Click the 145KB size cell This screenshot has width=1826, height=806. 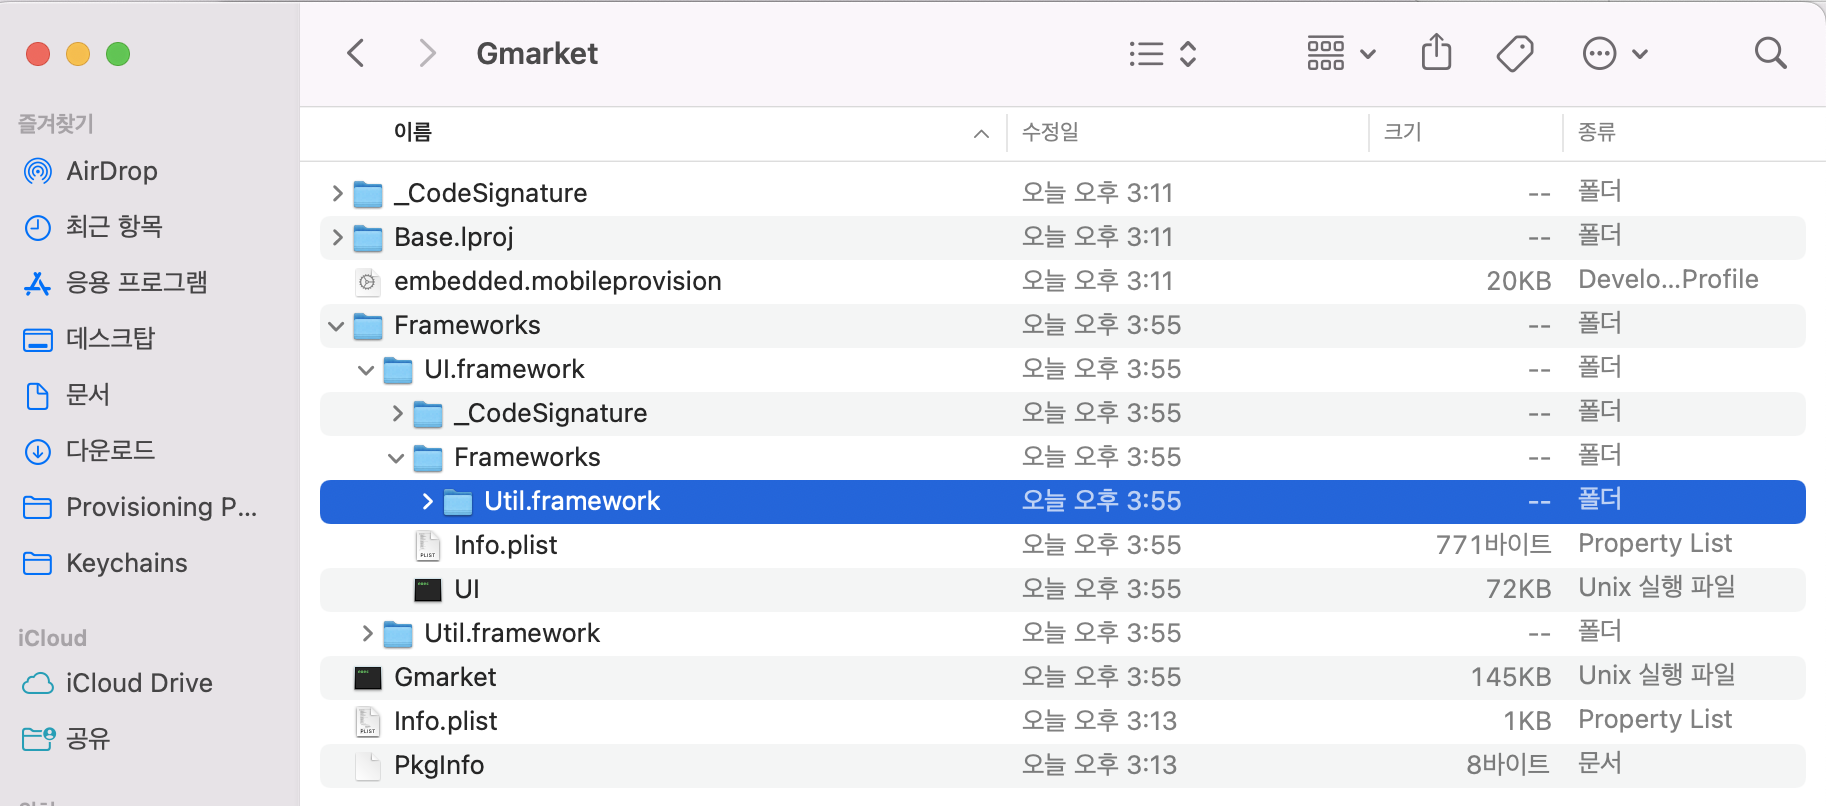(1510, 677)
